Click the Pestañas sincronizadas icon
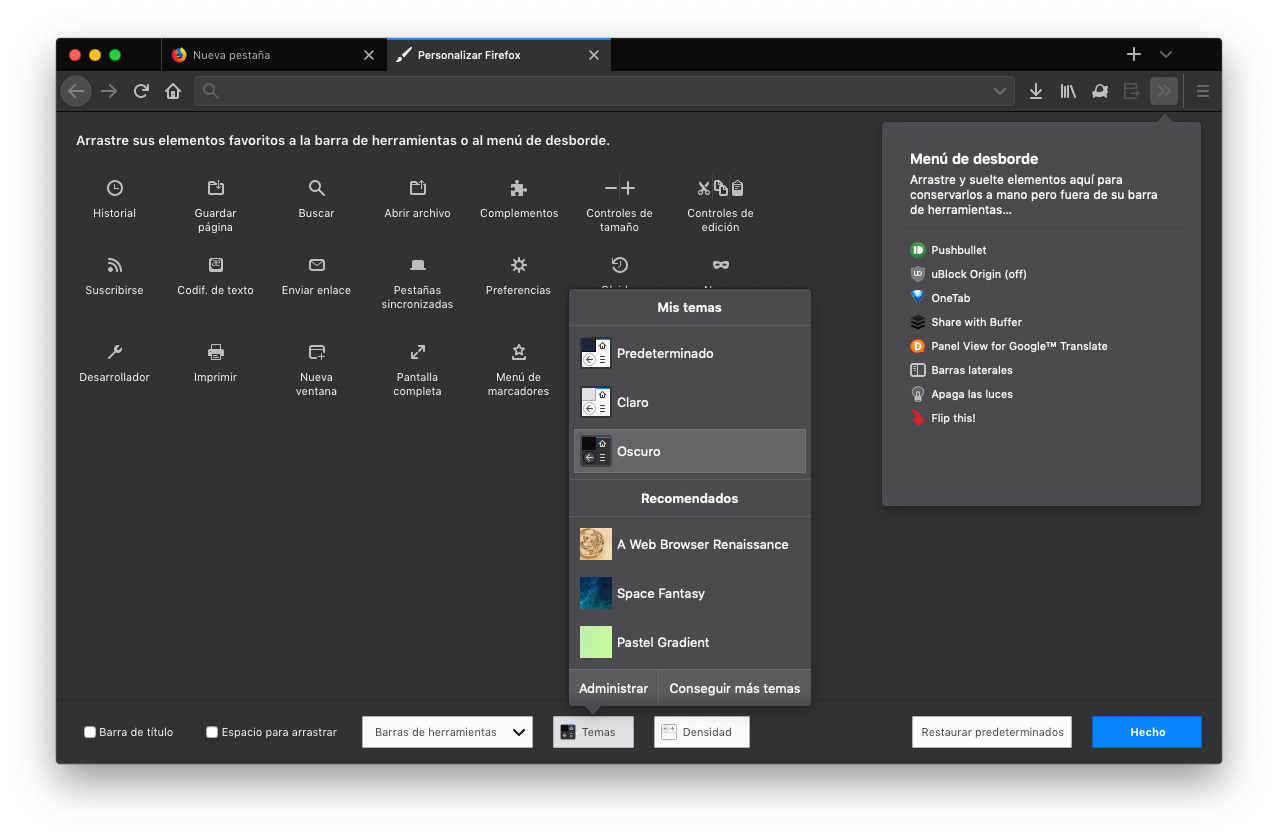 click(x=418, y=265)
